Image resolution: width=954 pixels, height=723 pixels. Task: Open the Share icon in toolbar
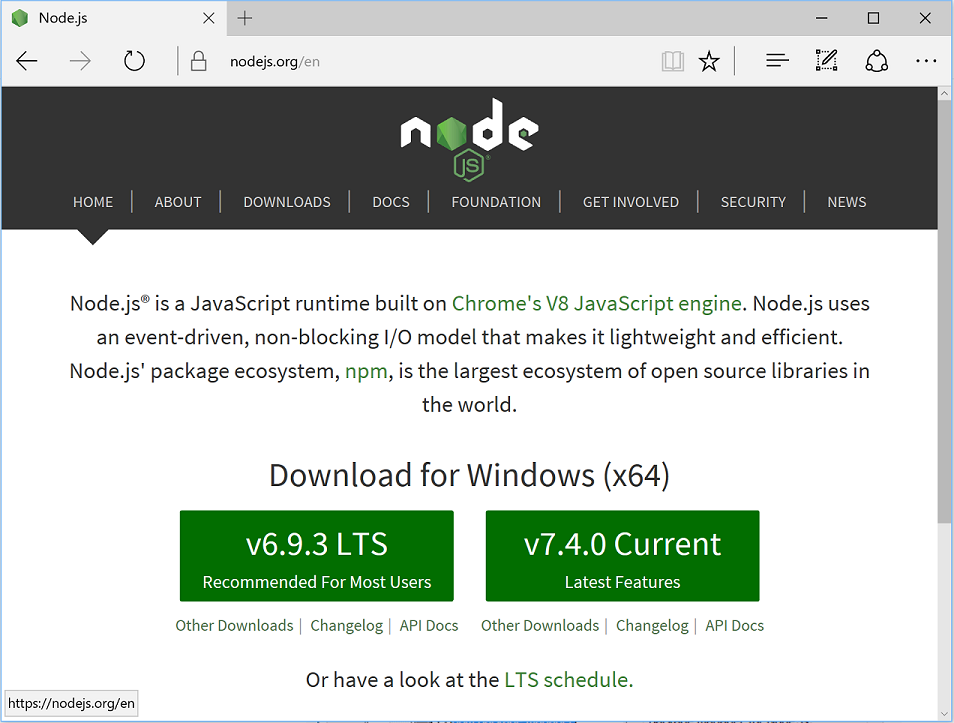click(x=876, y=62)
